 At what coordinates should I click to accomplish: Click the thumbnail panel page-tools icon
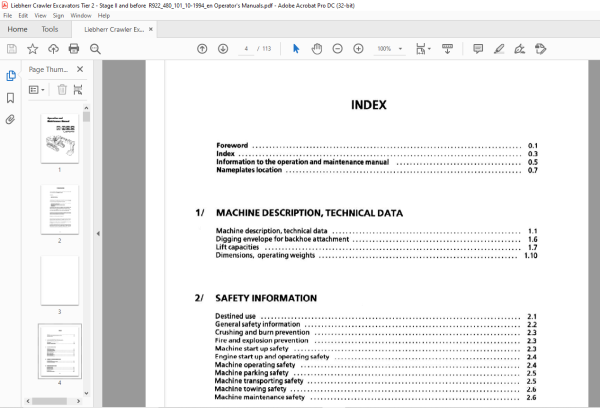(78, 90)
